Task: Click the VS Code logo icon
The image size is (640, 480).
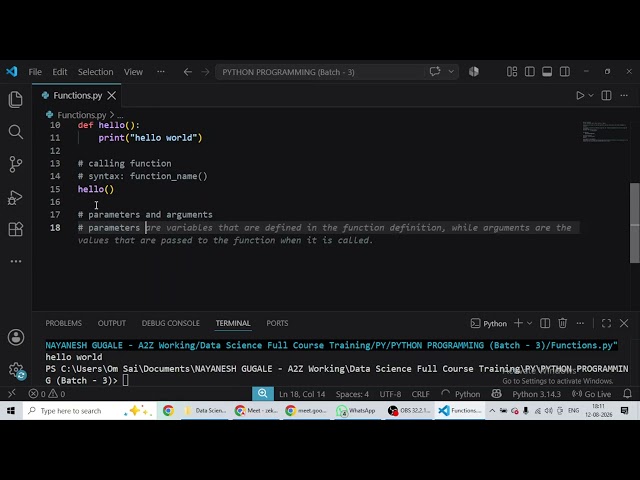Action: (x=11, y=72)
